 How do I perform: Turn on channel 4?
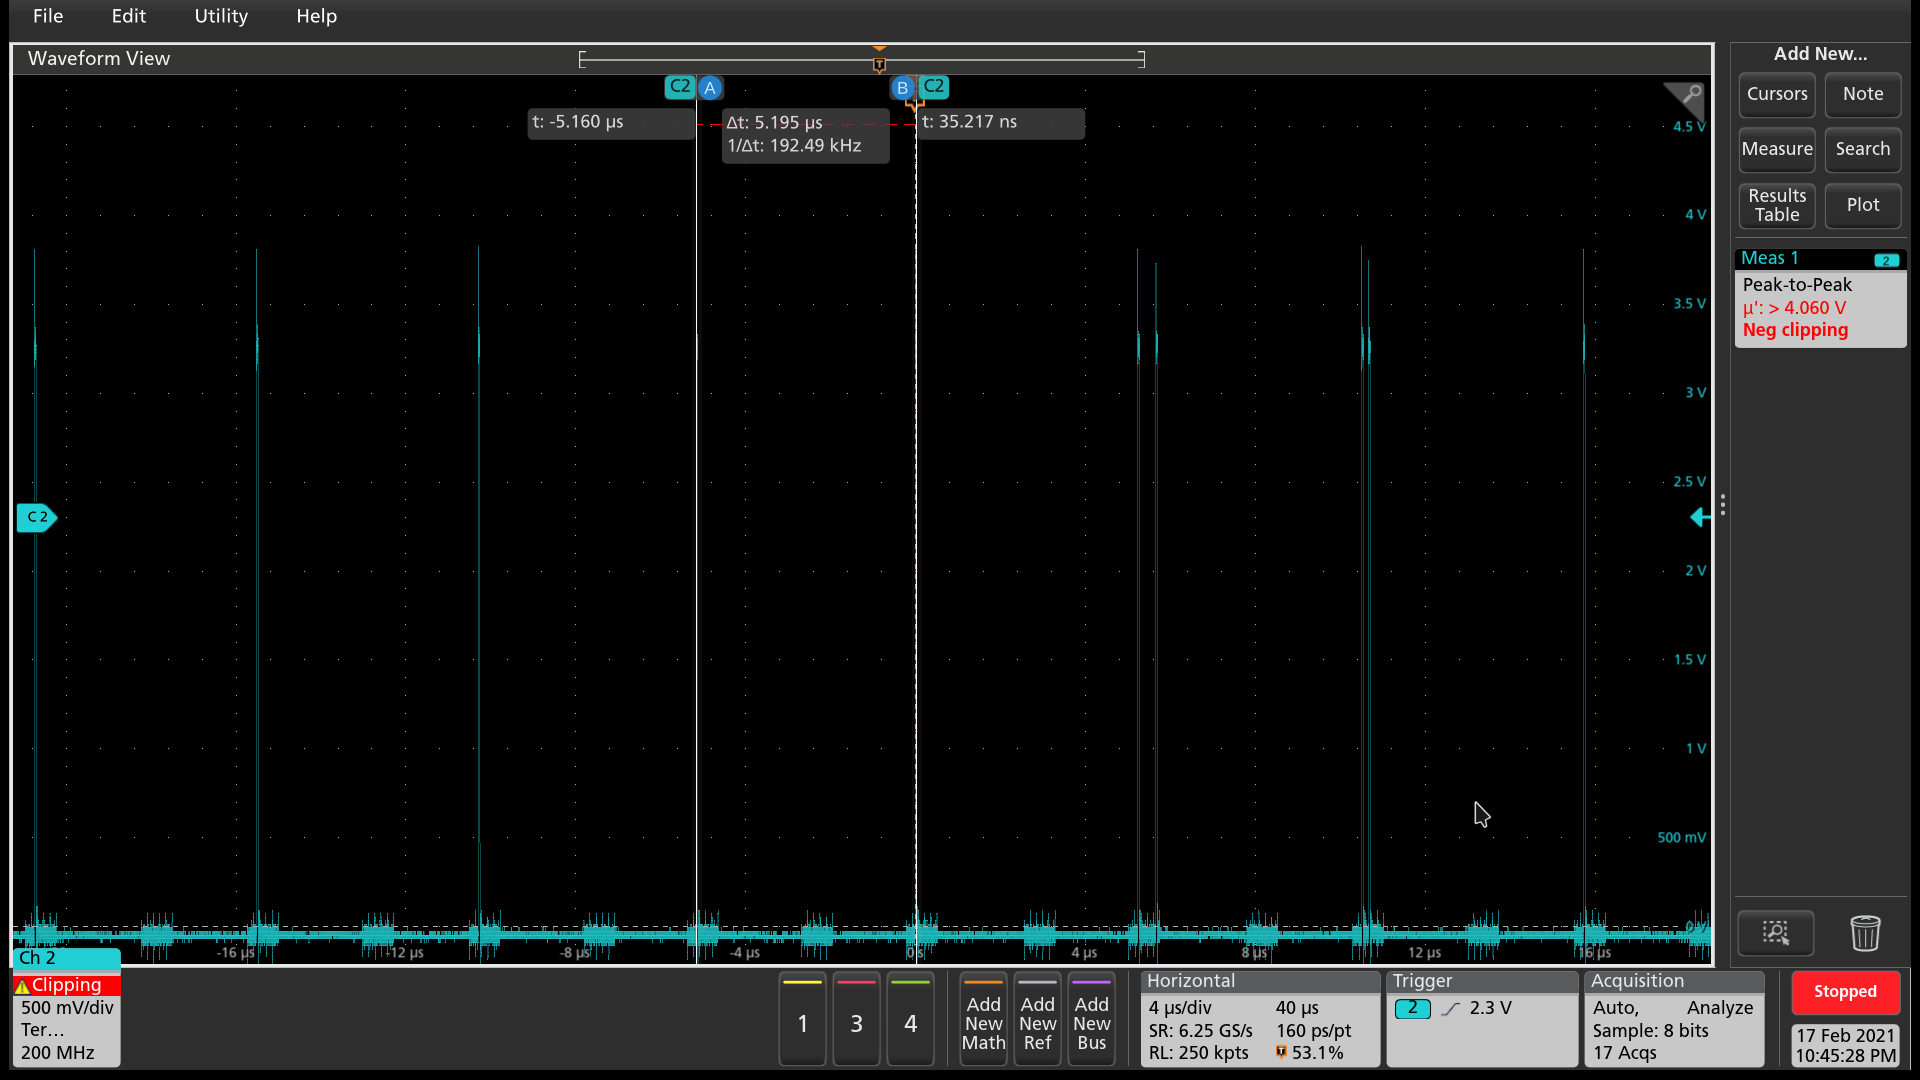tap(910, 1019)
